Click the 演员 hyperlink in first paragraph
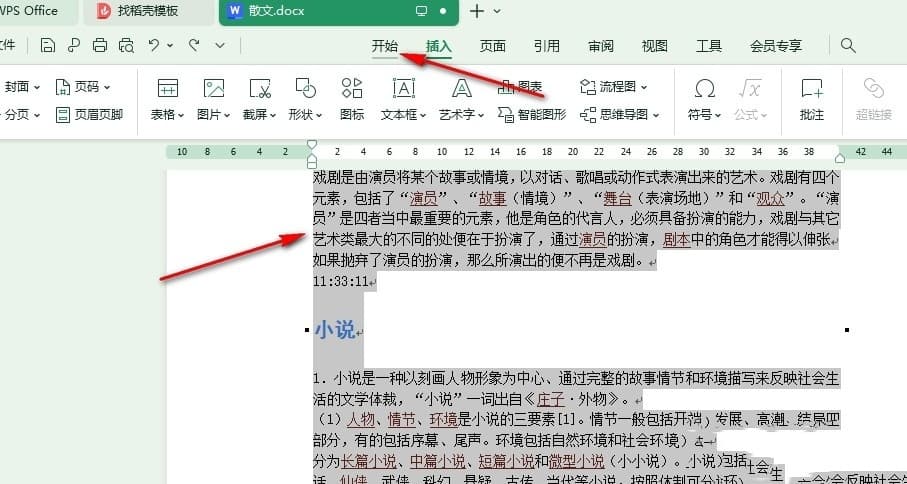Viewport: 907px width, 484px height. pyautogui.click(x=423, y=199)
